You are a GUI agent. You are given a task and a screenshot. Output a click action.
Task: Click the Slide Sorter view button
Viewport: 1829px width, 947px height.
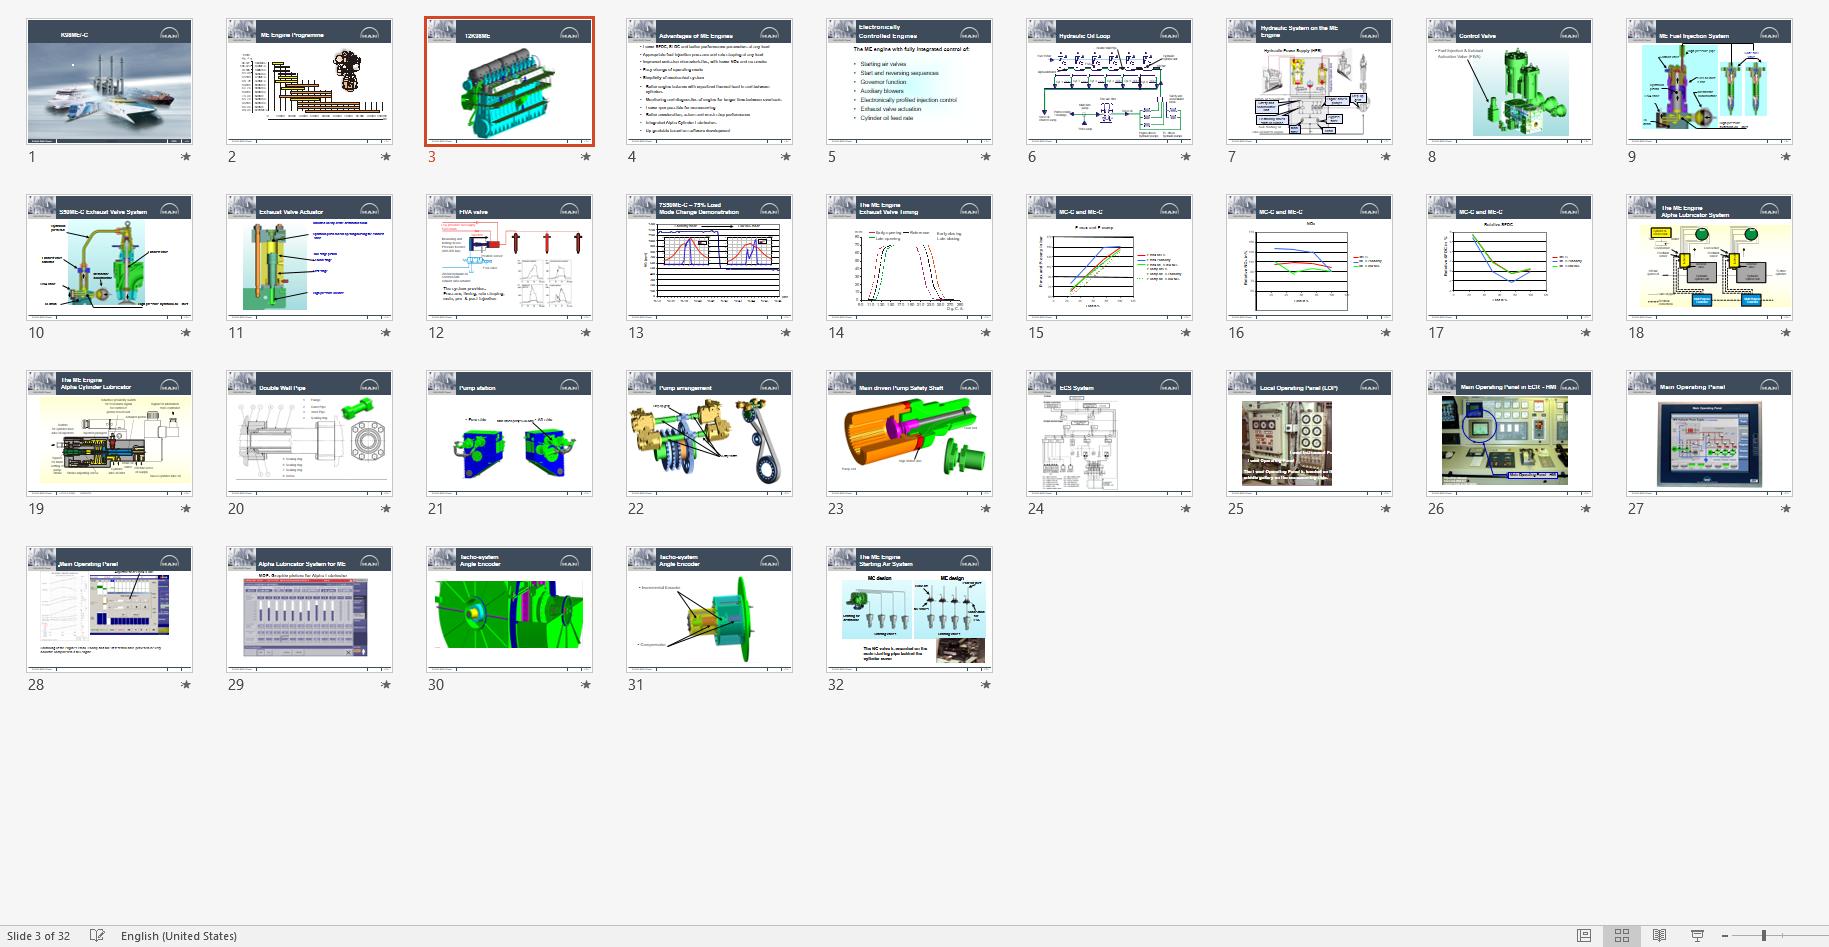[1622, 935]
